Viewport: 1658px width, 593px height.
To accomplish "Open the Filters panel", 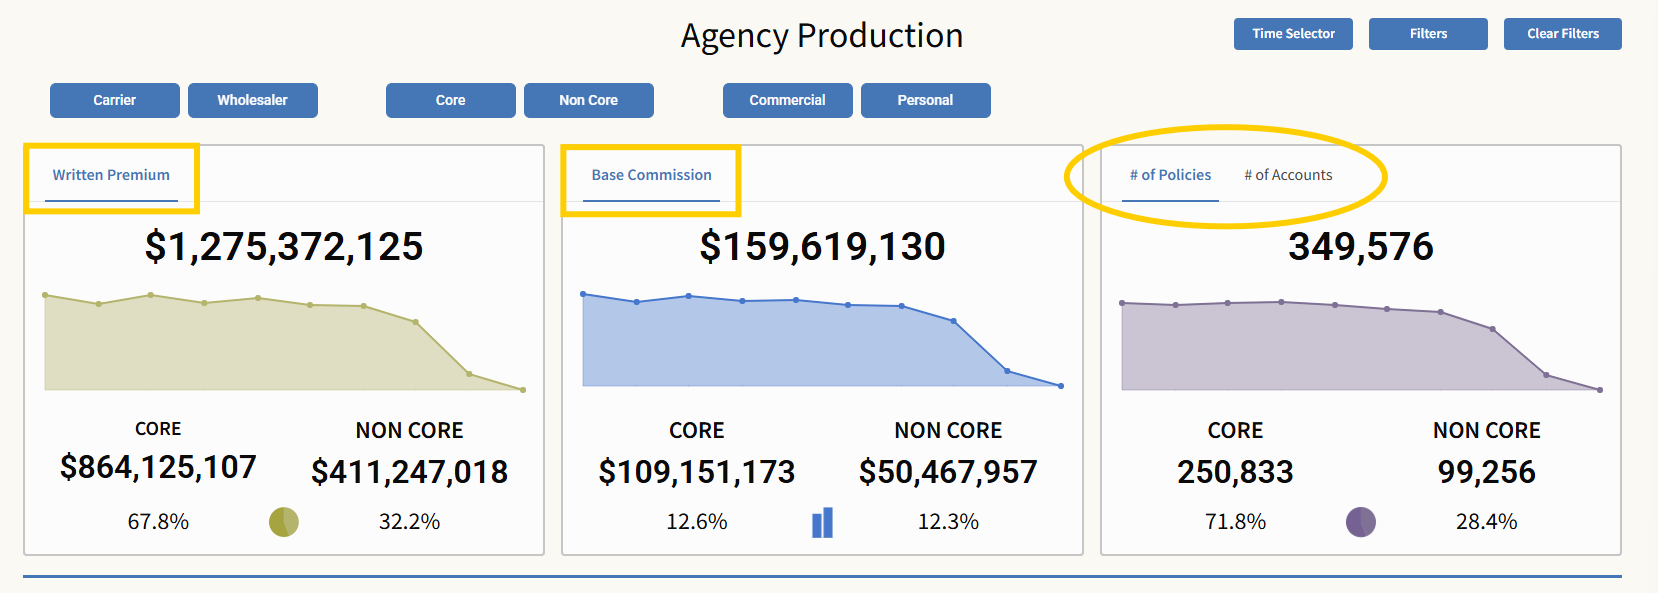I will coord(1428,34).
